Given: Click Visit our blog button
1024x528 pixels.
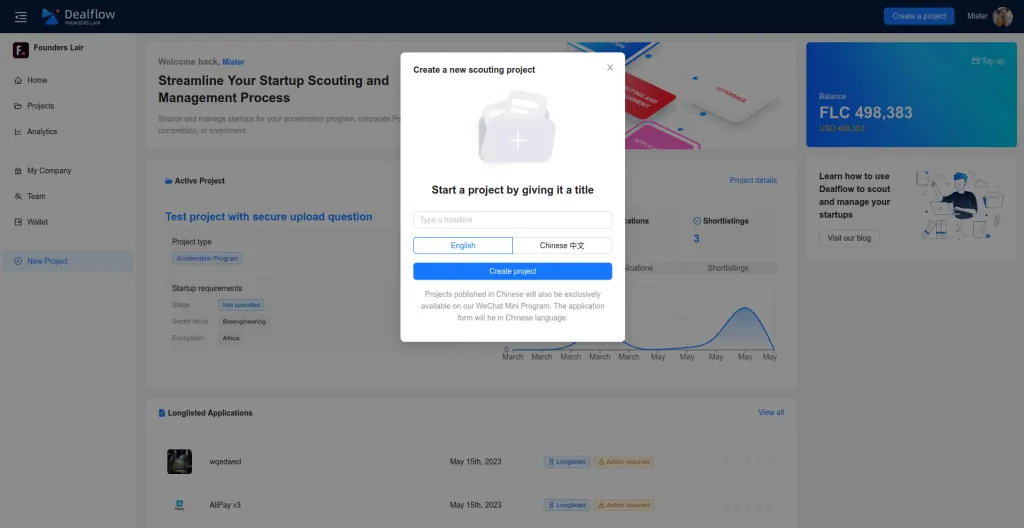Looking at the screenshot, I should pyautogui.click(x=849, y=239).
